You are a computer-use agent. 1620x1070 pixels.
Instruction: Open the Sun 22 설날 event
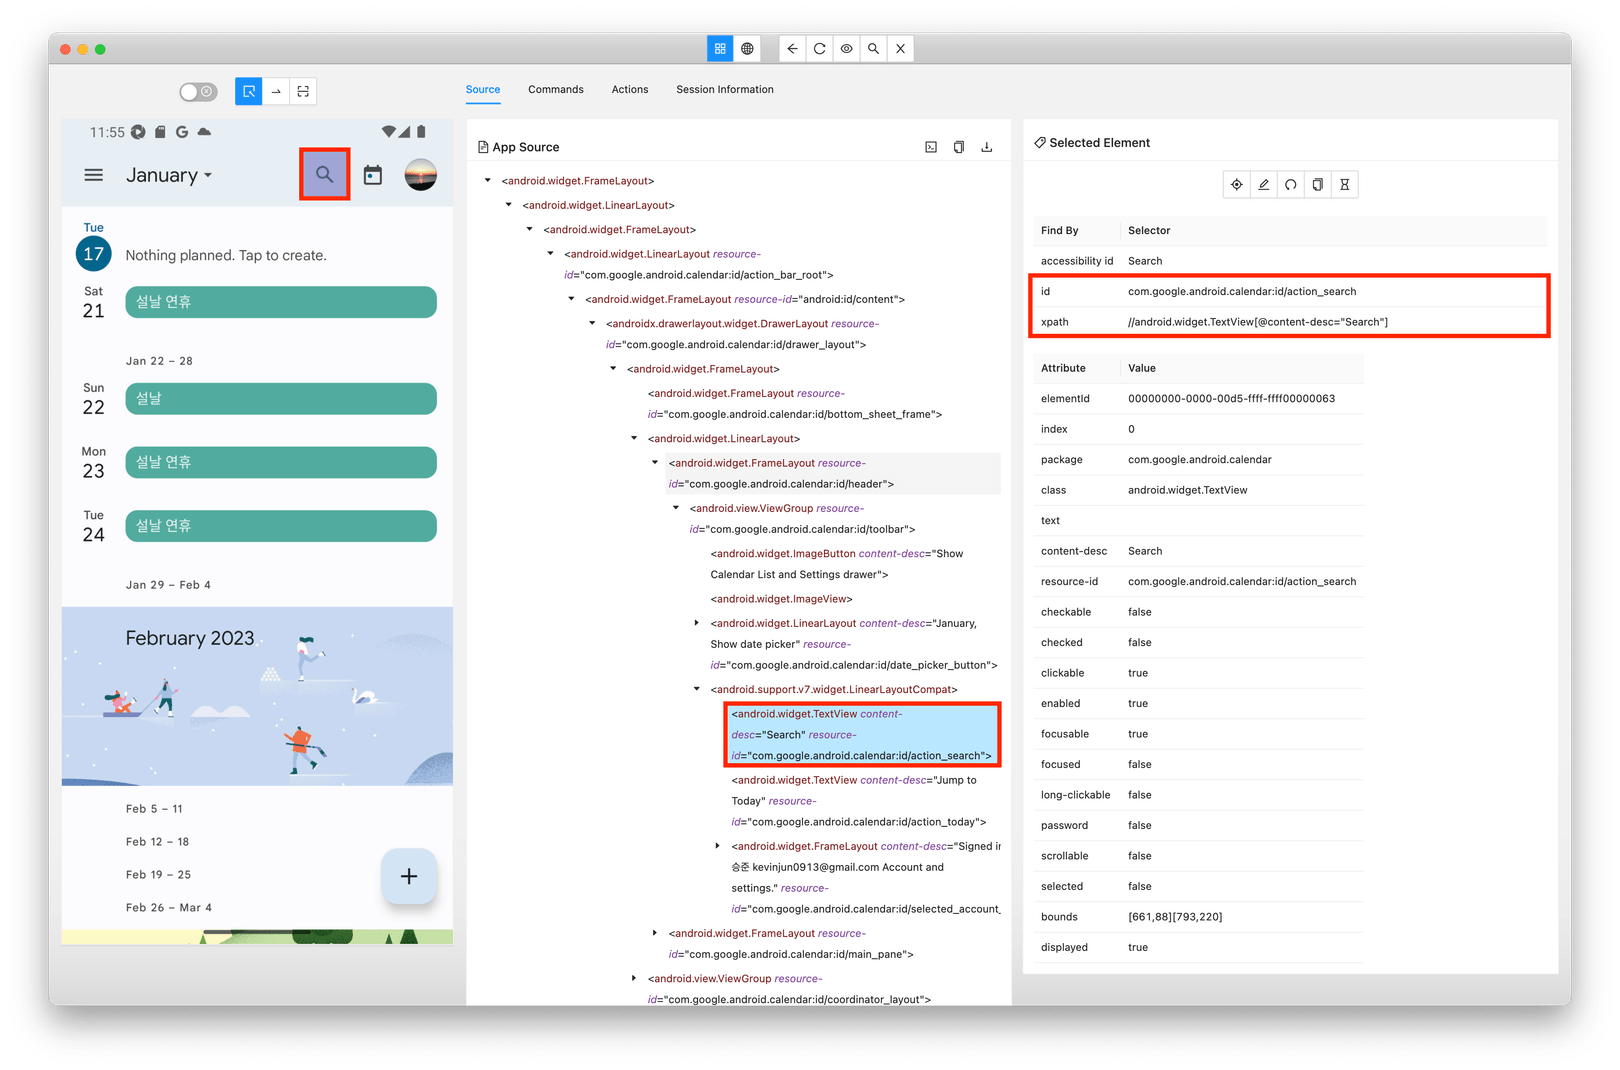click(x=281, y=398)
